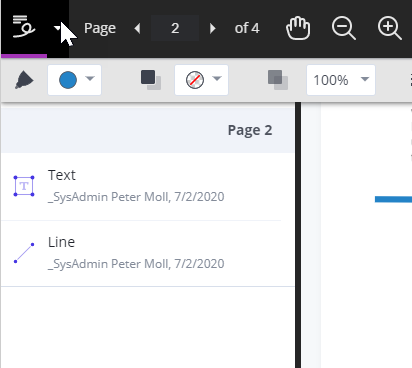
Task: Click the page number field showing 2
Action: [175, 28]
